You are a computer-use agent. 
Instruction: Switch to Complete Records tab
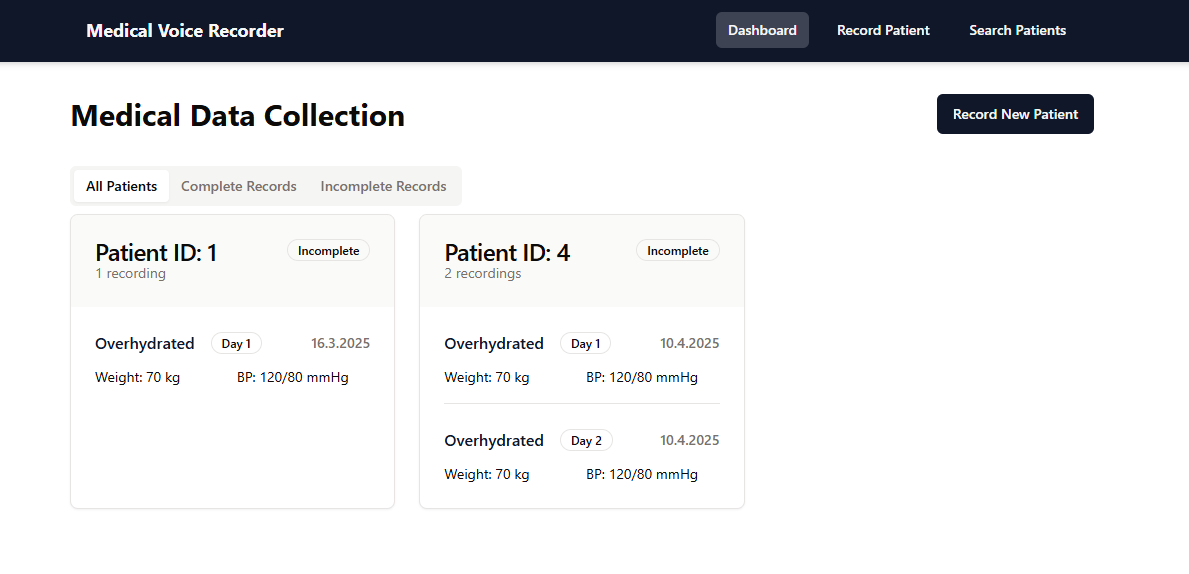tap(238, 186)
